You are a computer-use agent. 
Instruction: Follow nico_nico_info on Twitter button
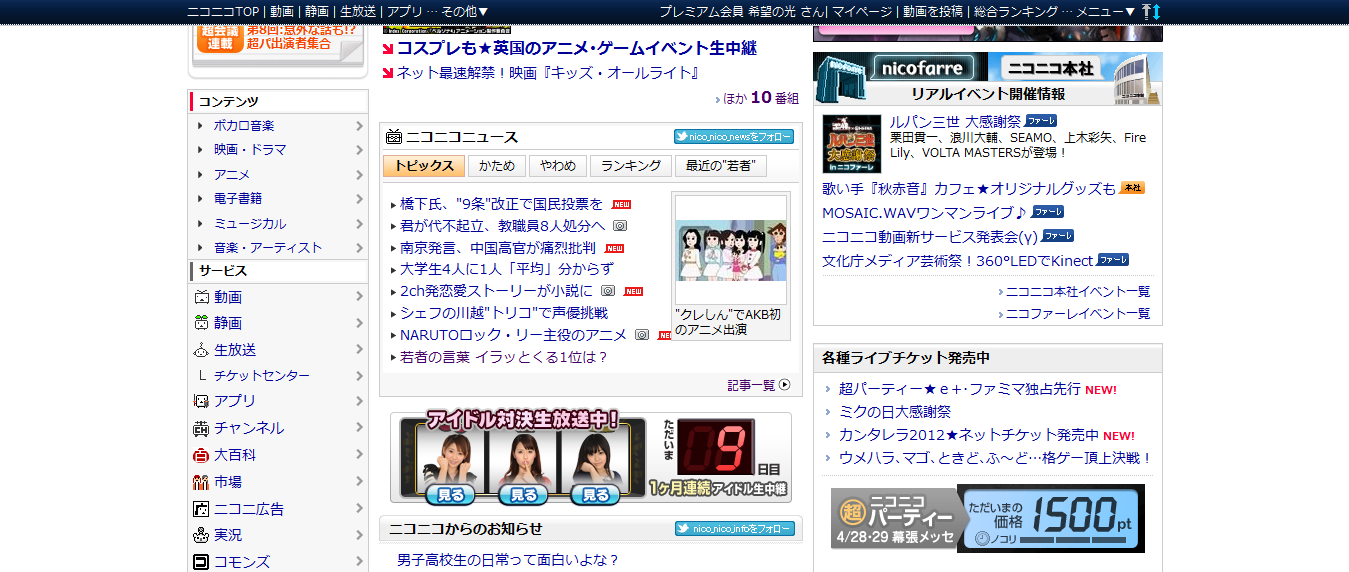pyautogui.click(x=734, y=529)
